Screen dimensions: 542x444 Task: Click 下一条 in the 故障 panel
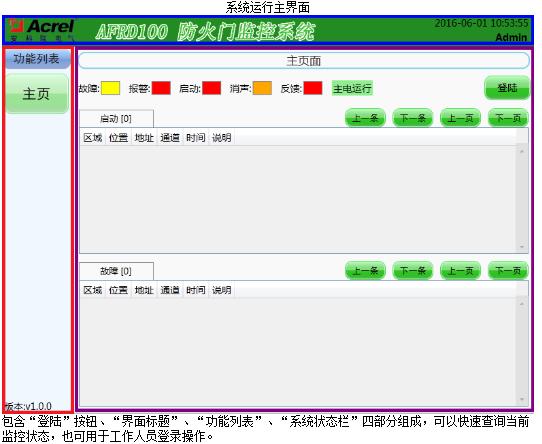pos(413,271)
